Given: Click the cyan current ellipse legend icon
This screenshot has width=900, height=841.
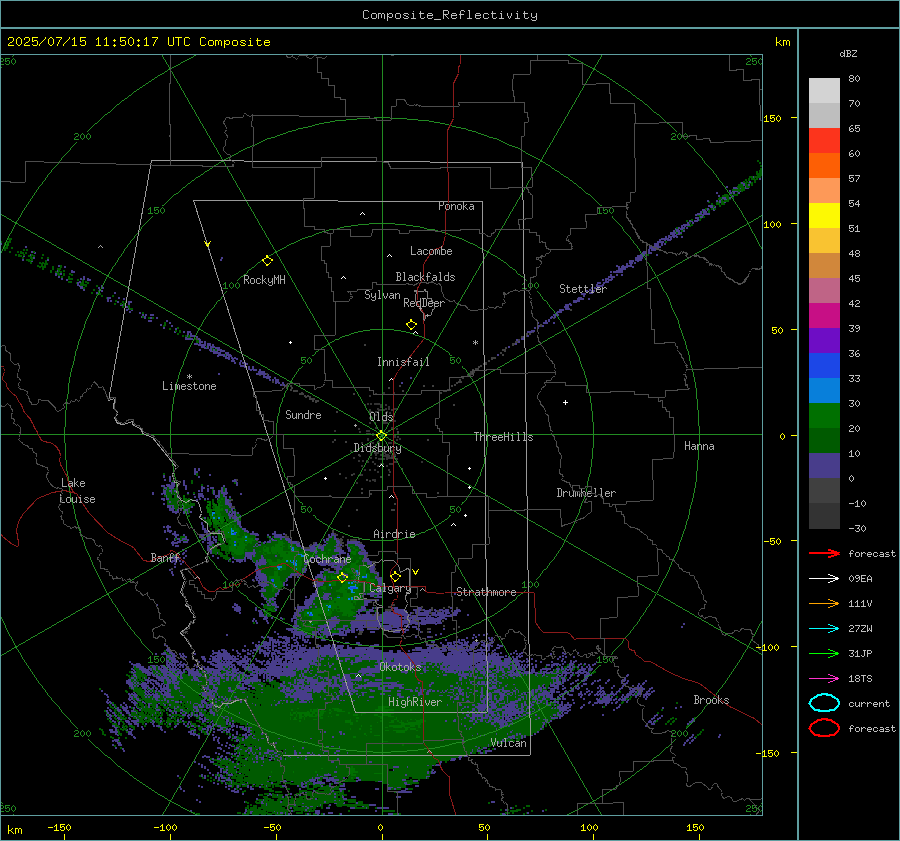Looking at the screenshot, I should click(x=824, y=703).
